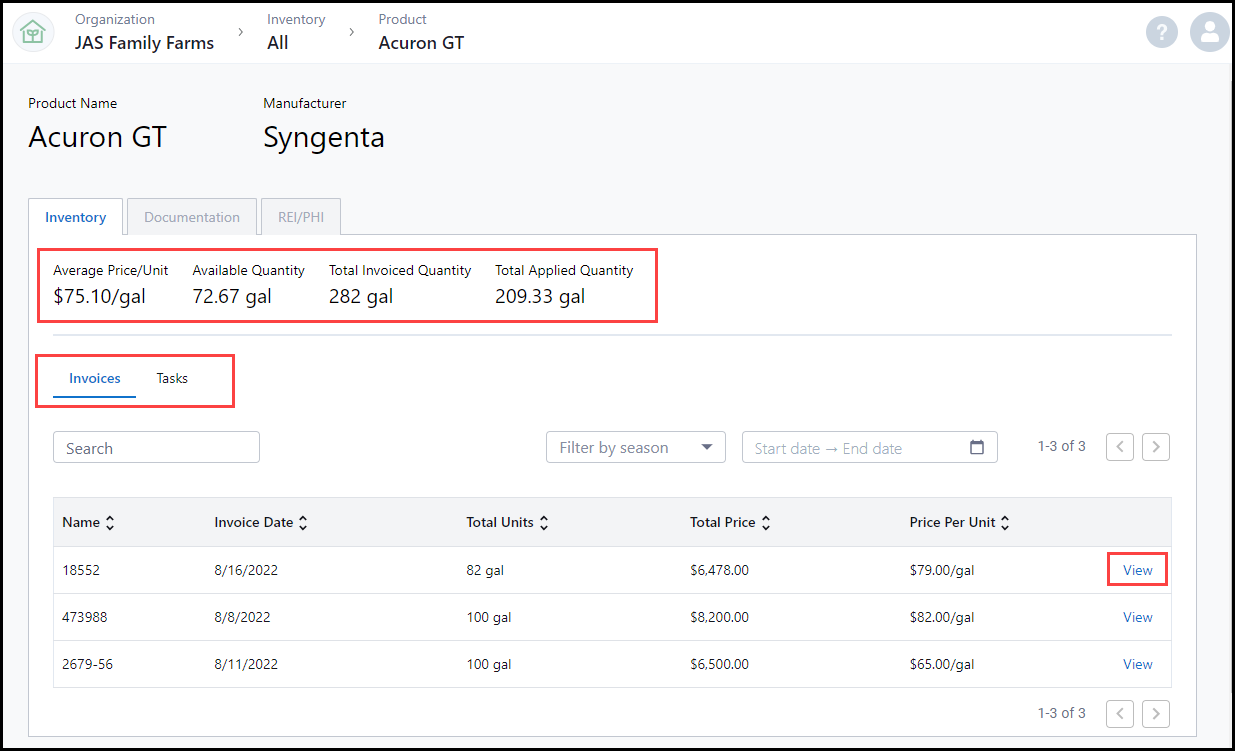Click the farm home logo icon
1235x751 pixels.
(33, 32)
